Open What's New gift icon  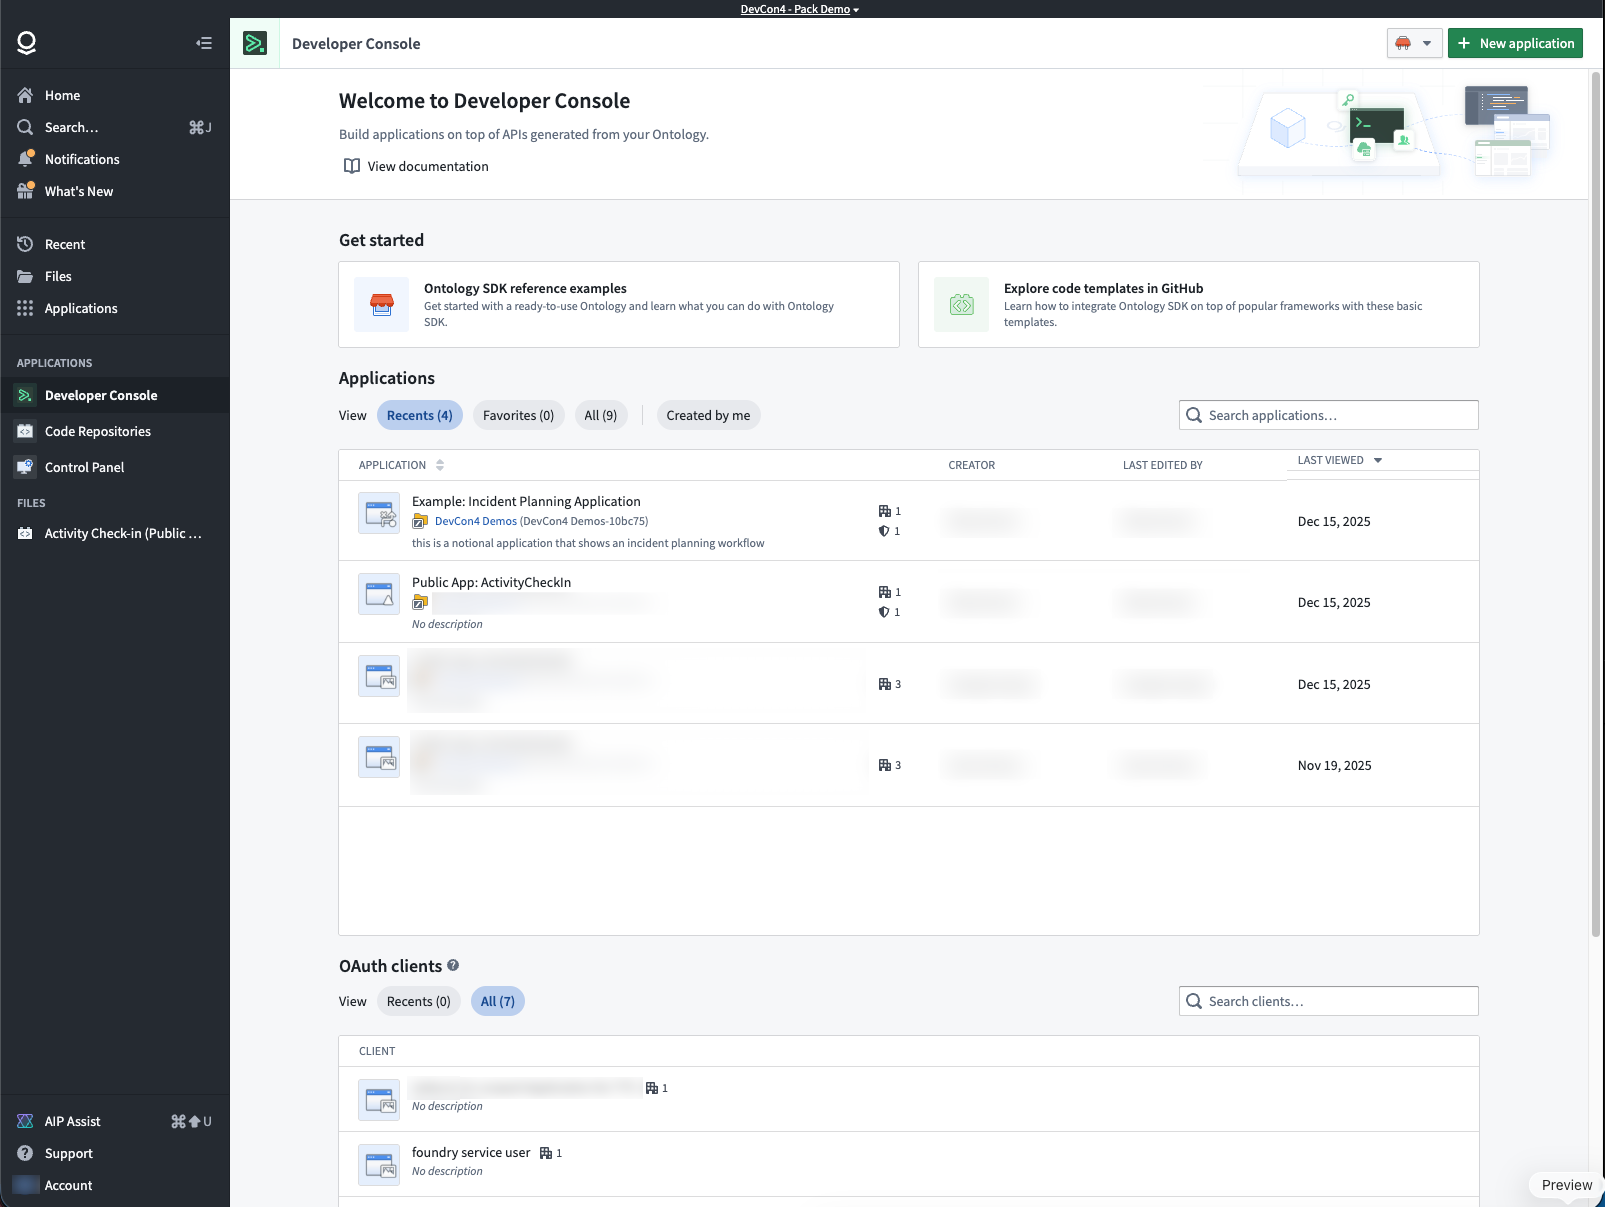[x=26, y=191]
